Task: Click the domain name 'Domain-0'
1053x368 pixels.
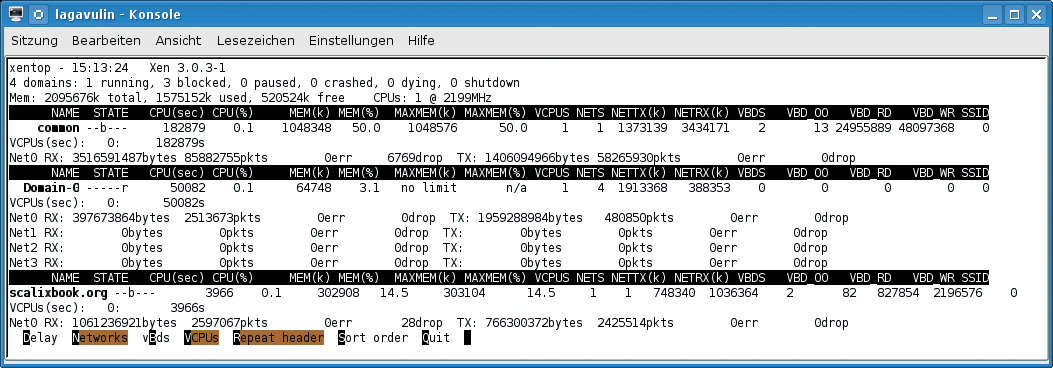Action: pos(52,188)
